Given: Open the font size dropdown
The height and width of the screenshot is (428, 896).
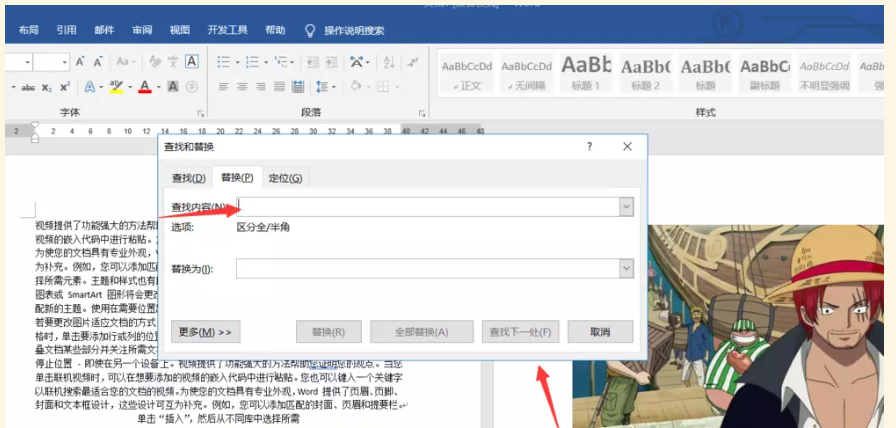Looking at the screenshot, I should (65, 62).
